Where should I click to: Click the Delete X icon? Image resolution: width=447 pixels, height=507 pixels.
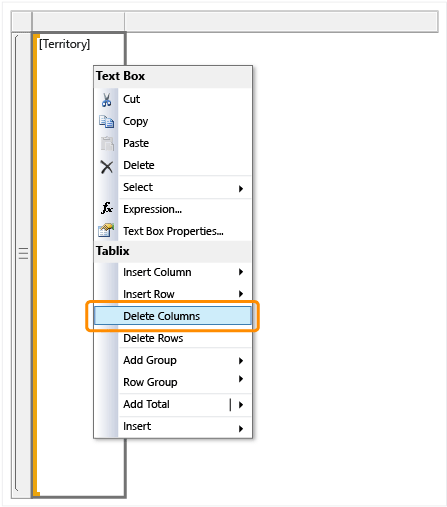107,167
